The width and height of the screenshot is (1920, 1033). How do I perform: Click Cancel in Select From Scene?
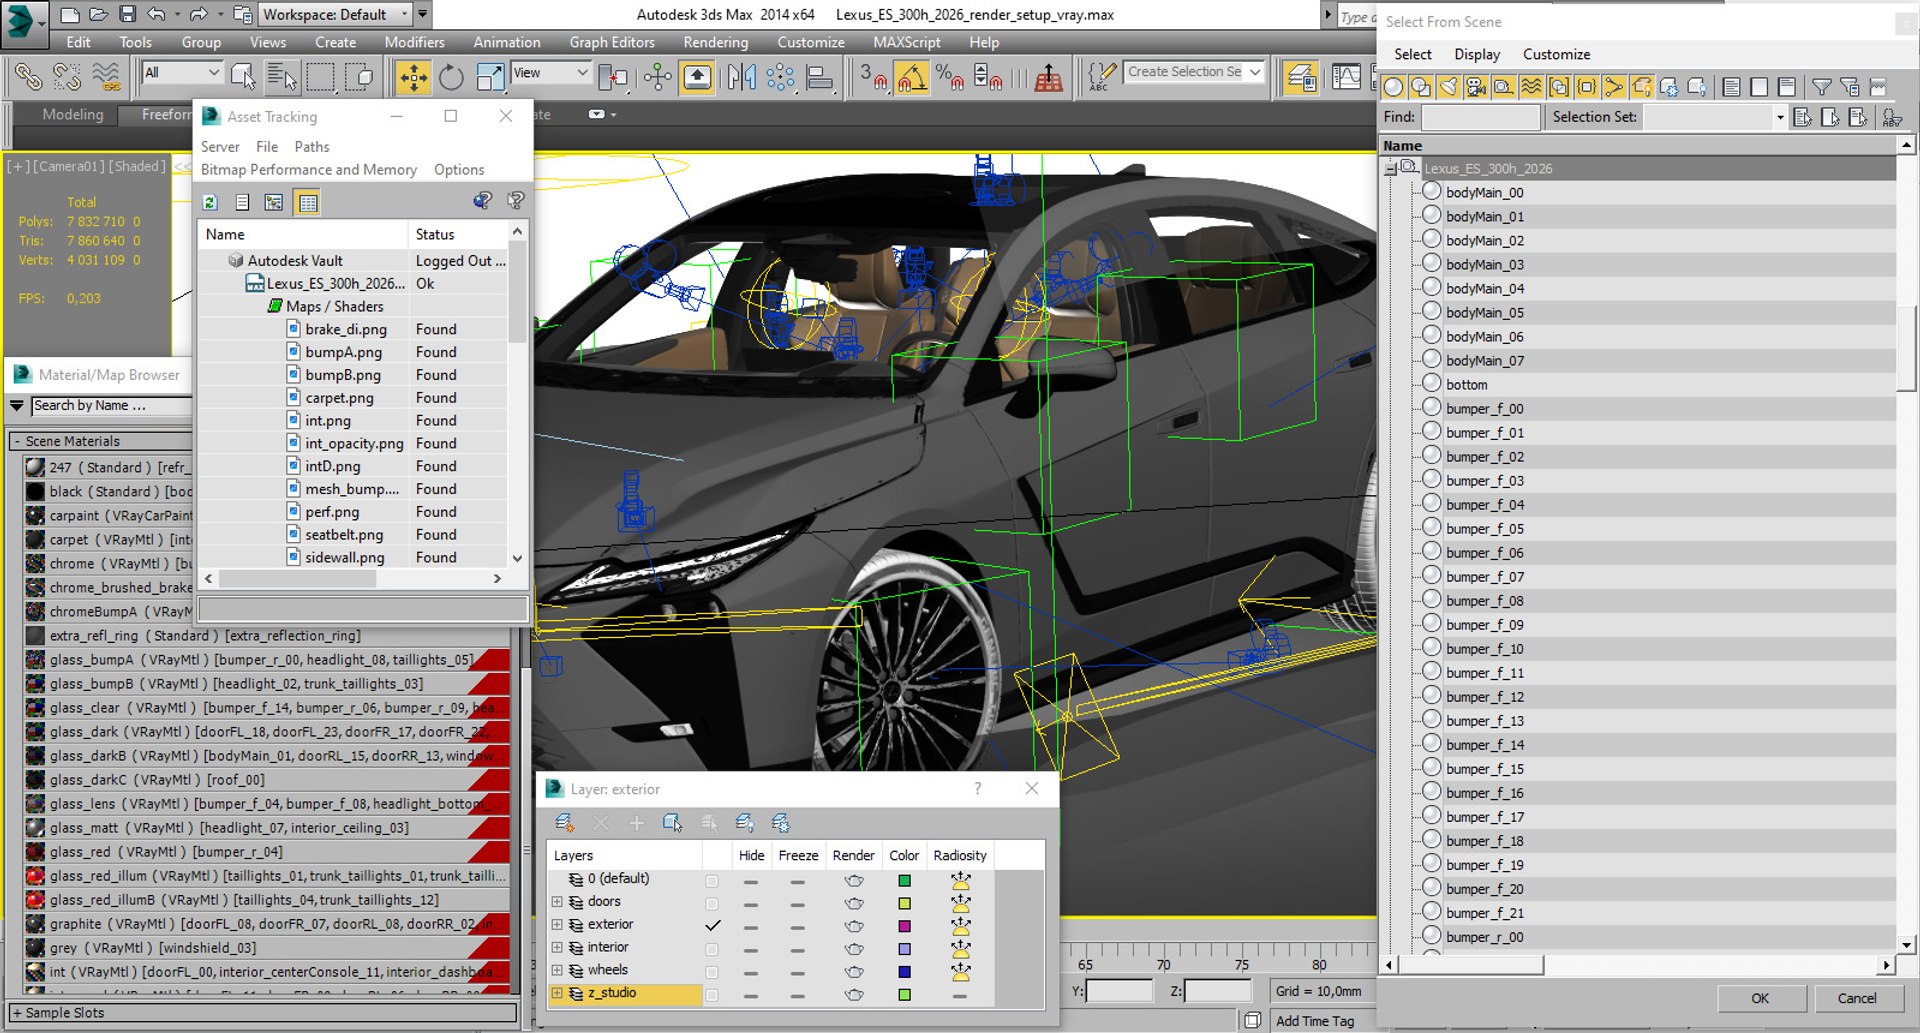click(x=1857, y=998)
